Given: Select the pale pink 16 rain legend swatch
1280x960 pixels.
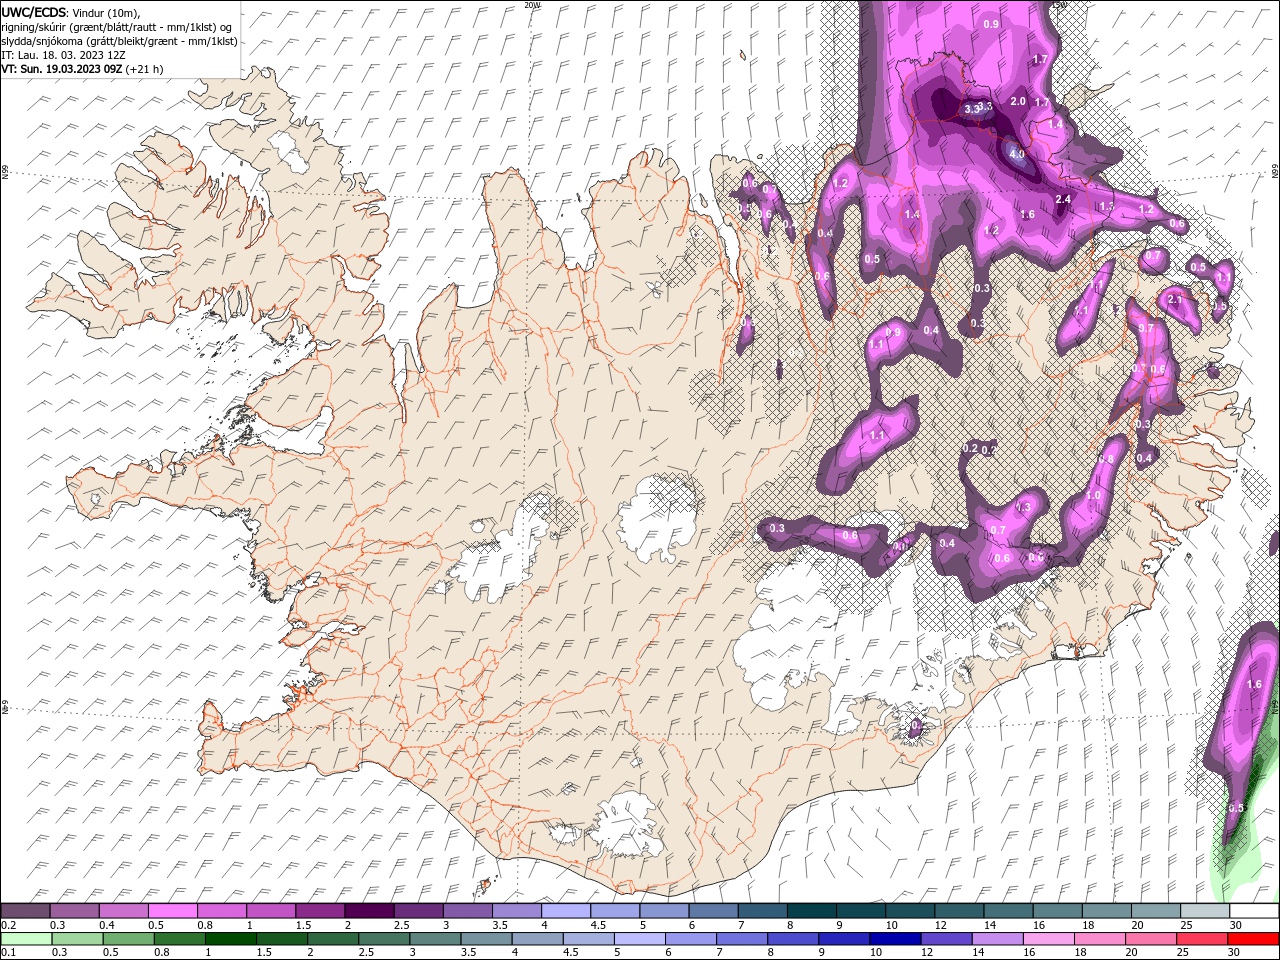Looking at the screenshot, I should click(1050, 939).
